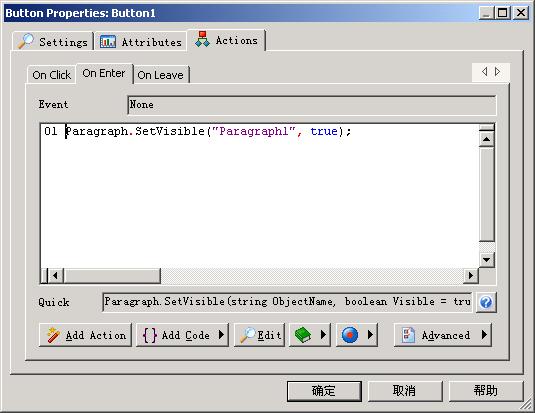The image size is (535, 413).
Task: Click the Add Action wand button
Action: 85,335
